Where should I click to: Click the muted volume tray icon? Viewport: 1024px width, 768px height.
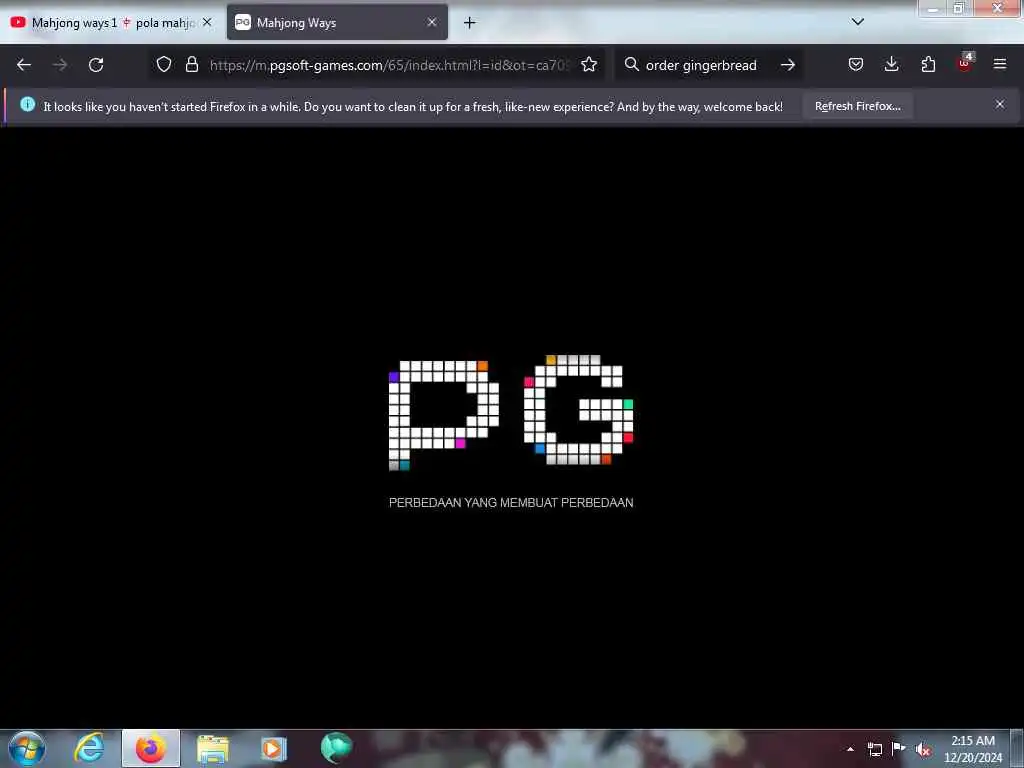point(923,749)
